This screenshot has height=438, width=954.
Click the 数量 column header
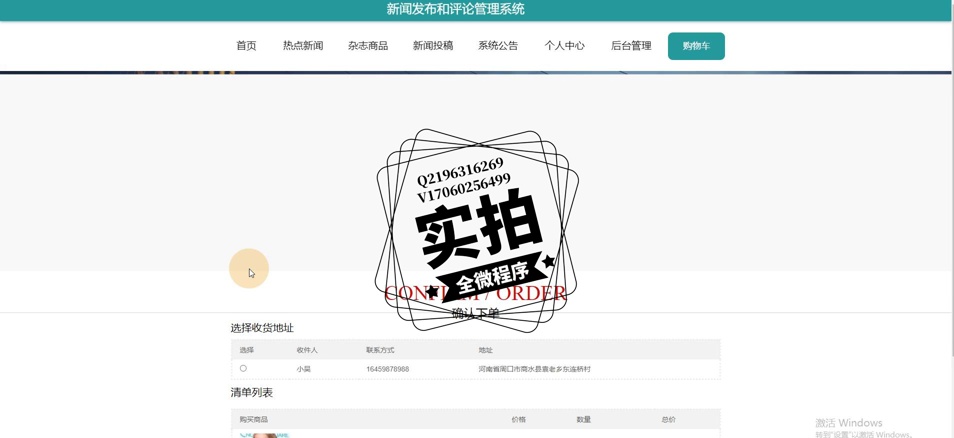click(x=583, y=419)
